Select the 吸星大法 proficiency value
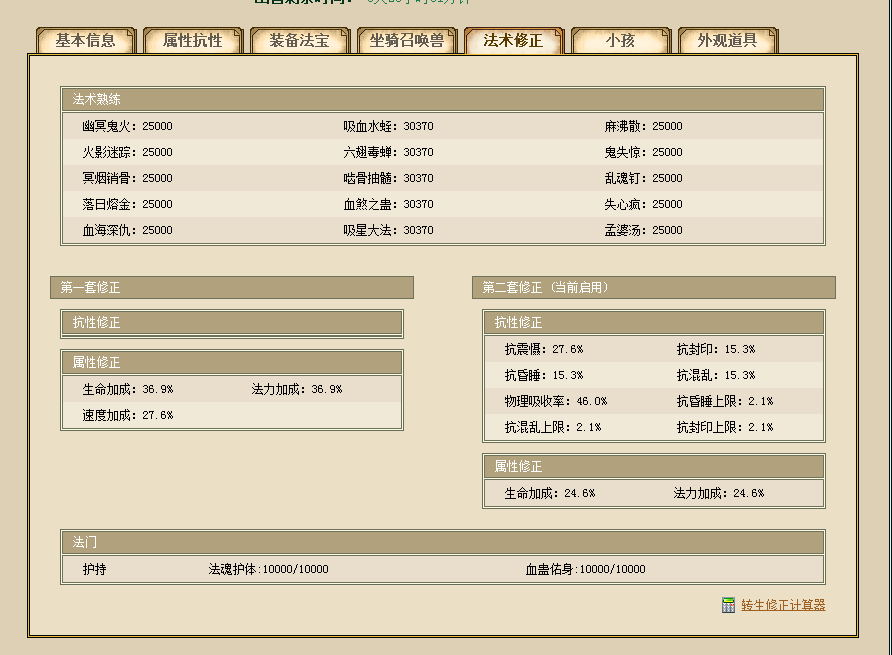 [x=388, y=231]
